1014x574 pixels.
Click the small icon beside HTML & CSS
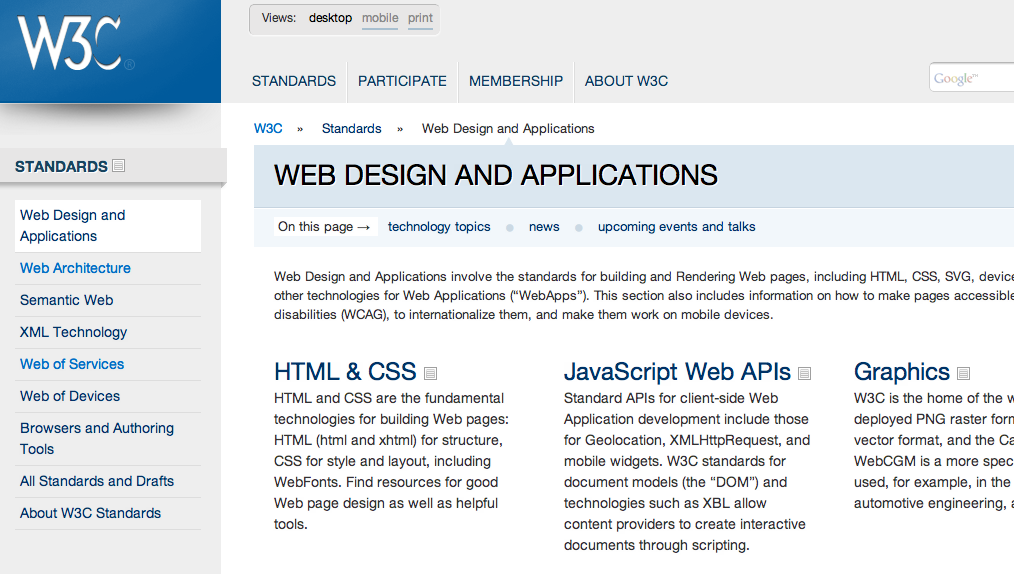pyautogui.click(x=430, y=373)
